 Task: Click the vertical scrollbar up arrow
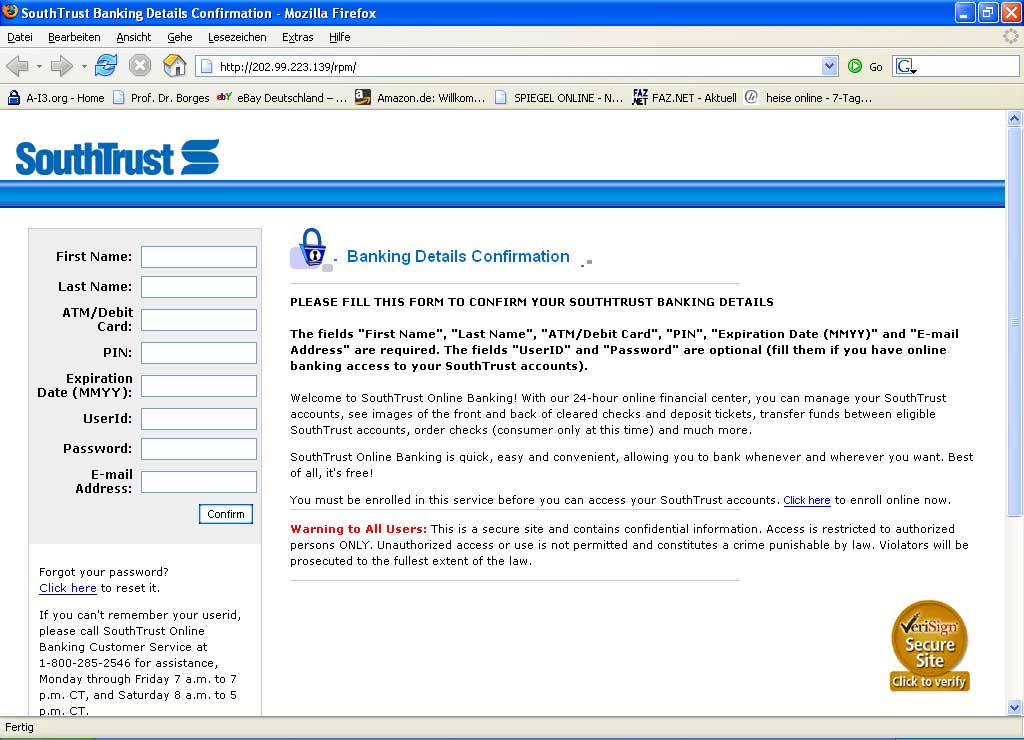[x=1014, y=118]
